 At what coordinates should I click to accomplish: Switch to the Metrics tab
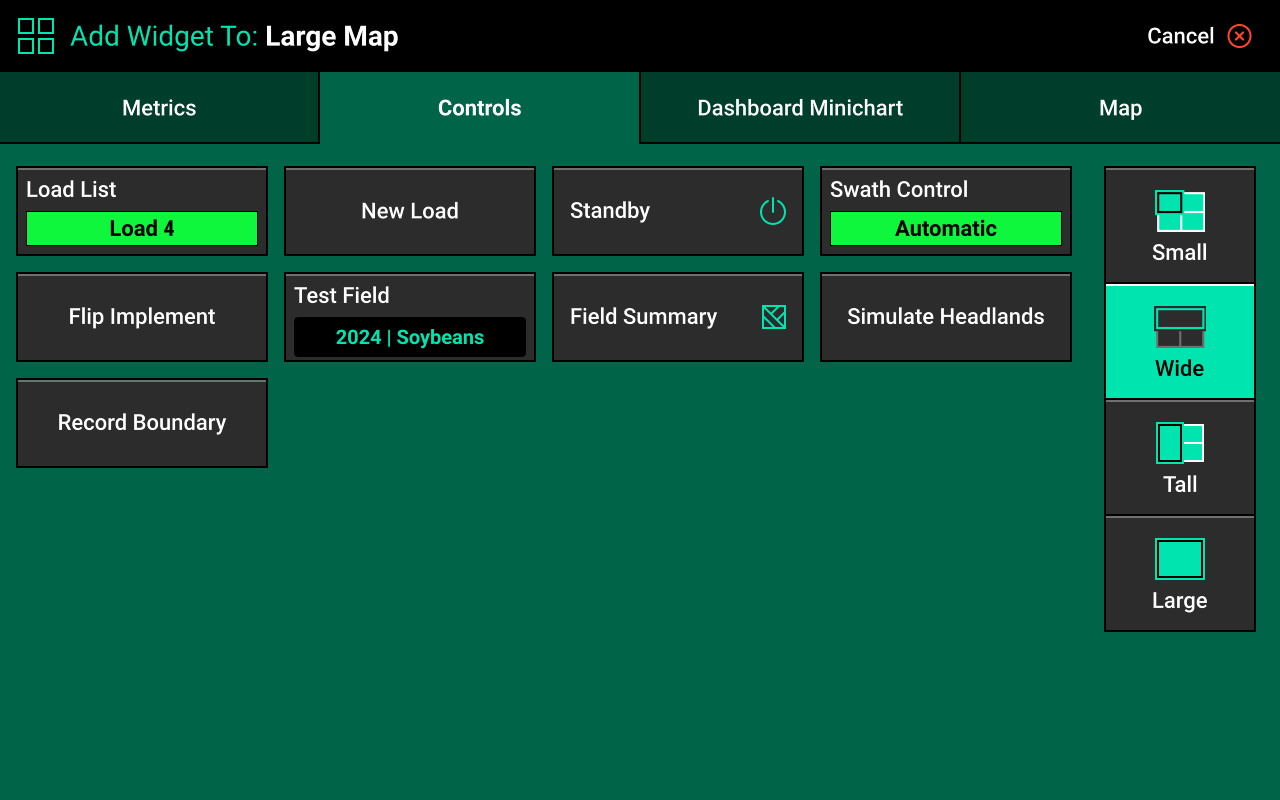pyautogui.click(x=159, y=108)
